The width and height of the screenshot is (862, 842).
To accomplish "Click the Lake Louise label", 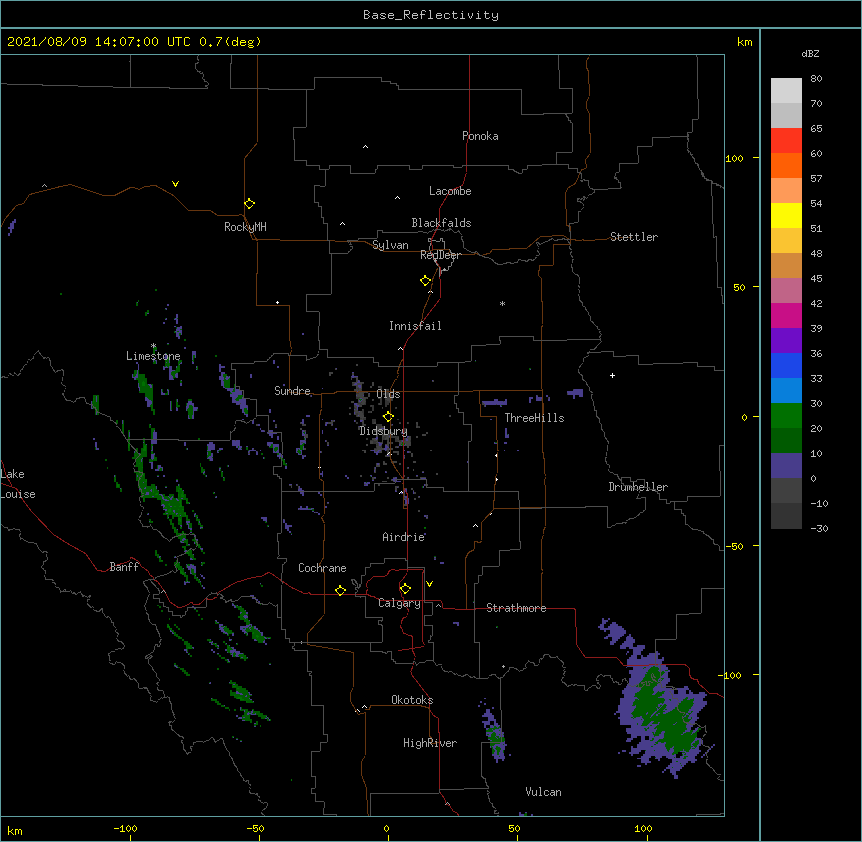I will point(18,484).
